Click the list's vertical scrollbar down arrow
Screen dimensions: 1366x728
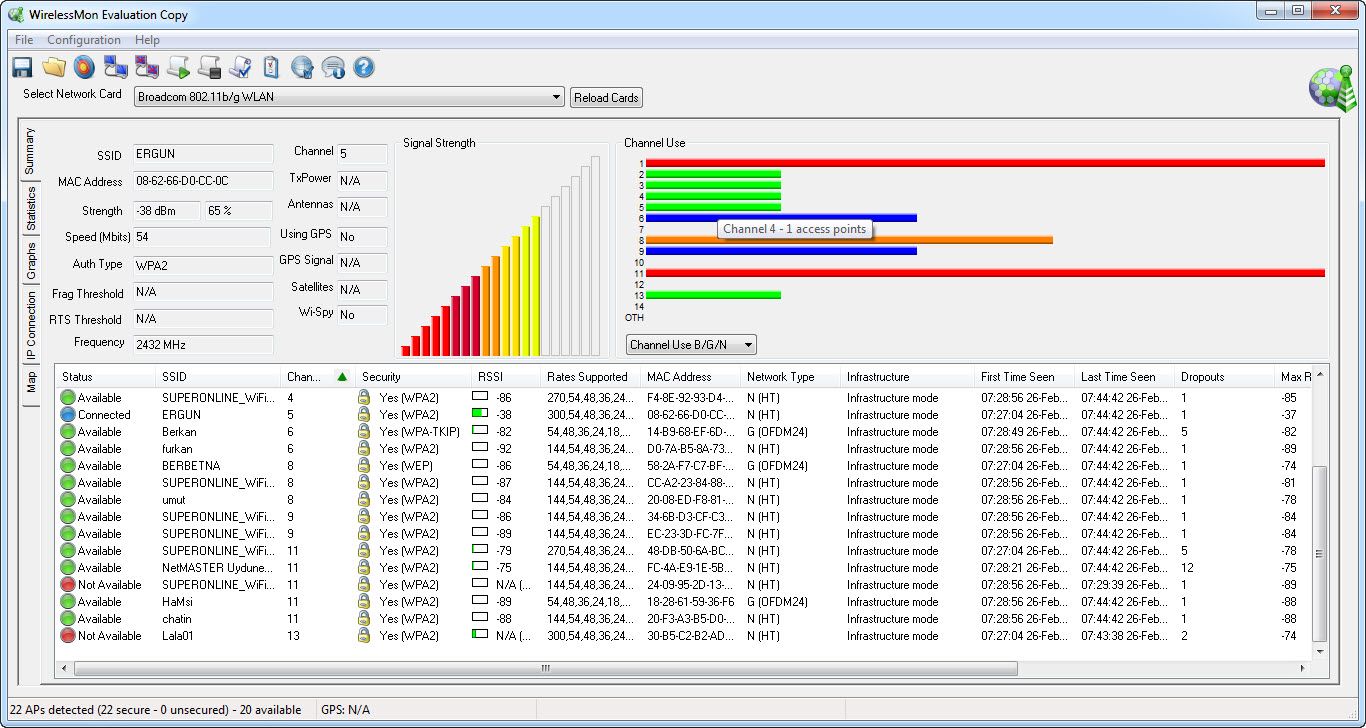(x=1320, y=651)
